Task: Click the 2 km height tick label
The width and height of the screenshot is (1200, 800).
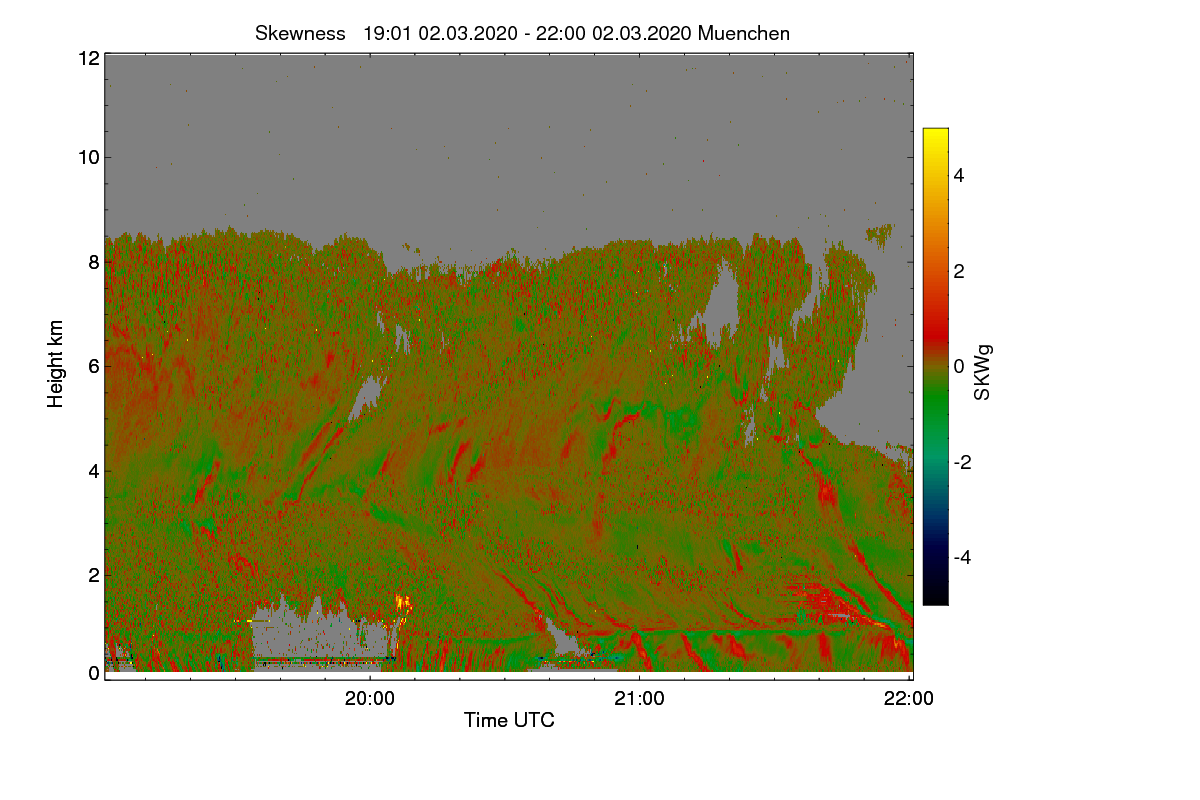Action: coord(94,574)
